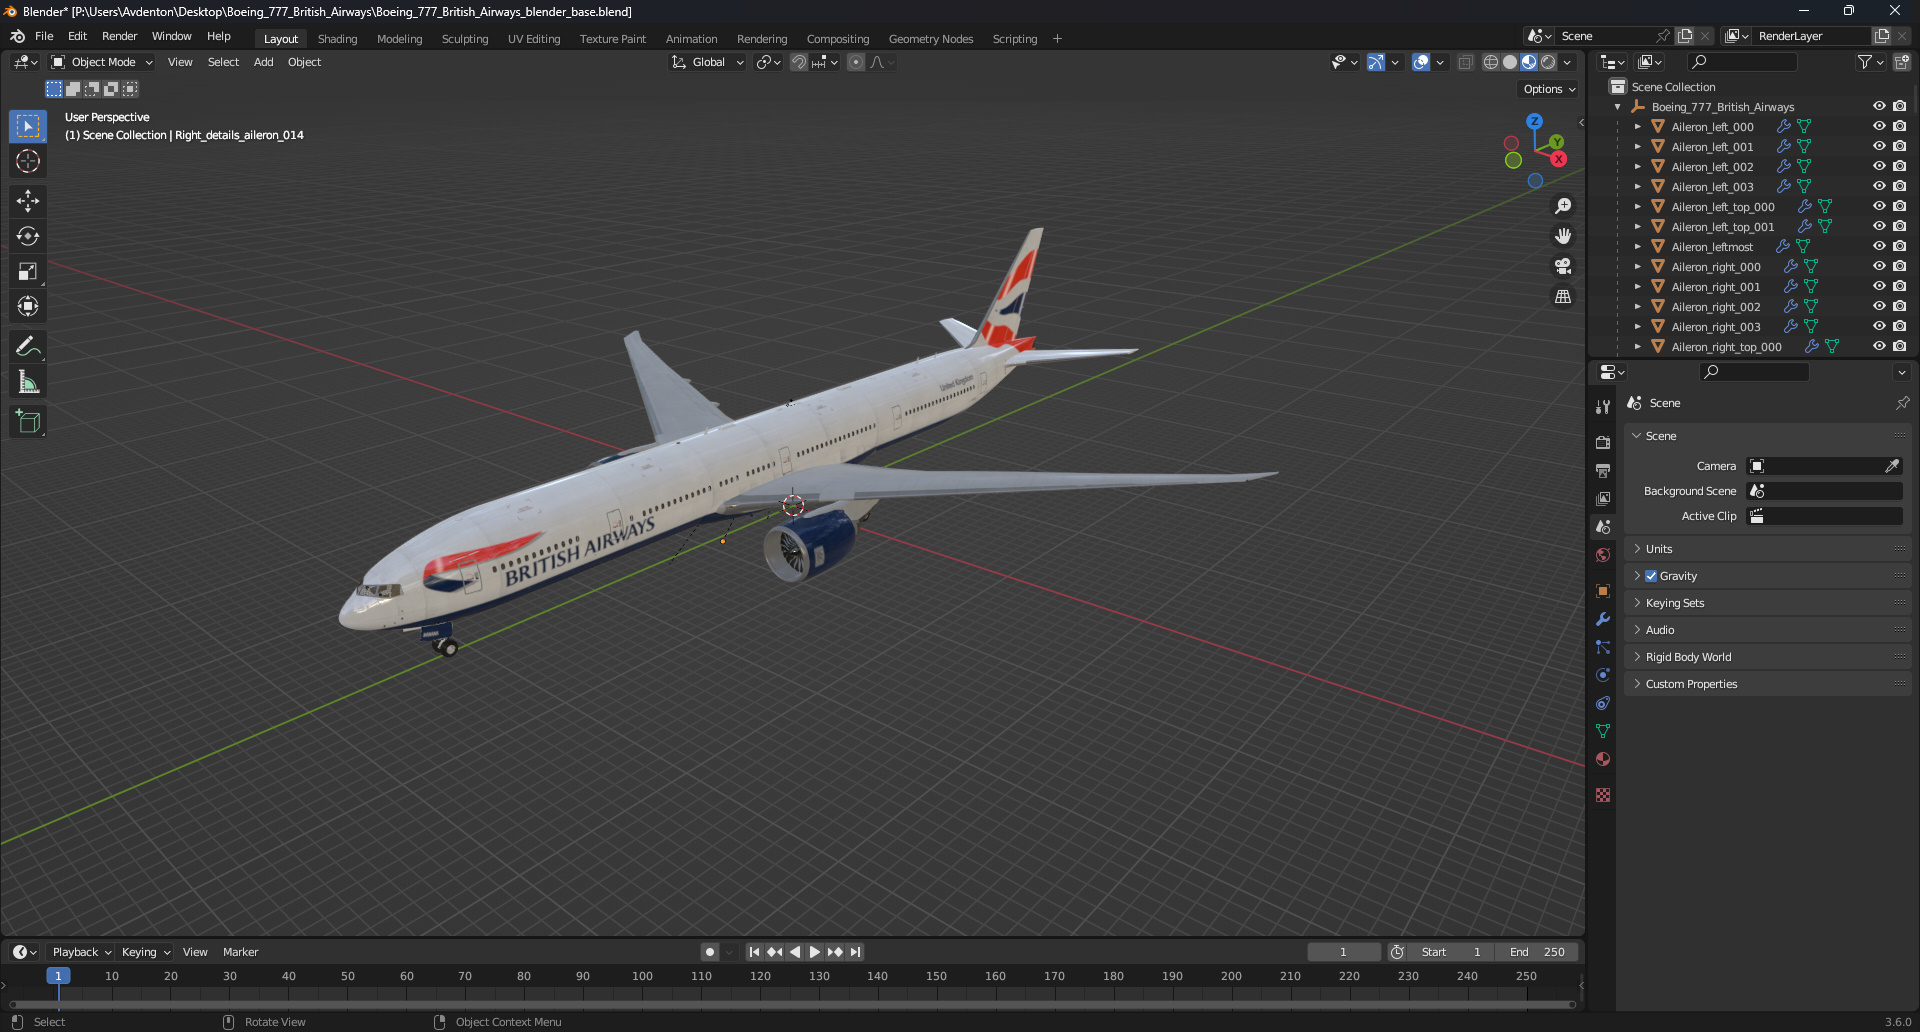
Task: Open the View Layer properties tab
Action: 1603,498
